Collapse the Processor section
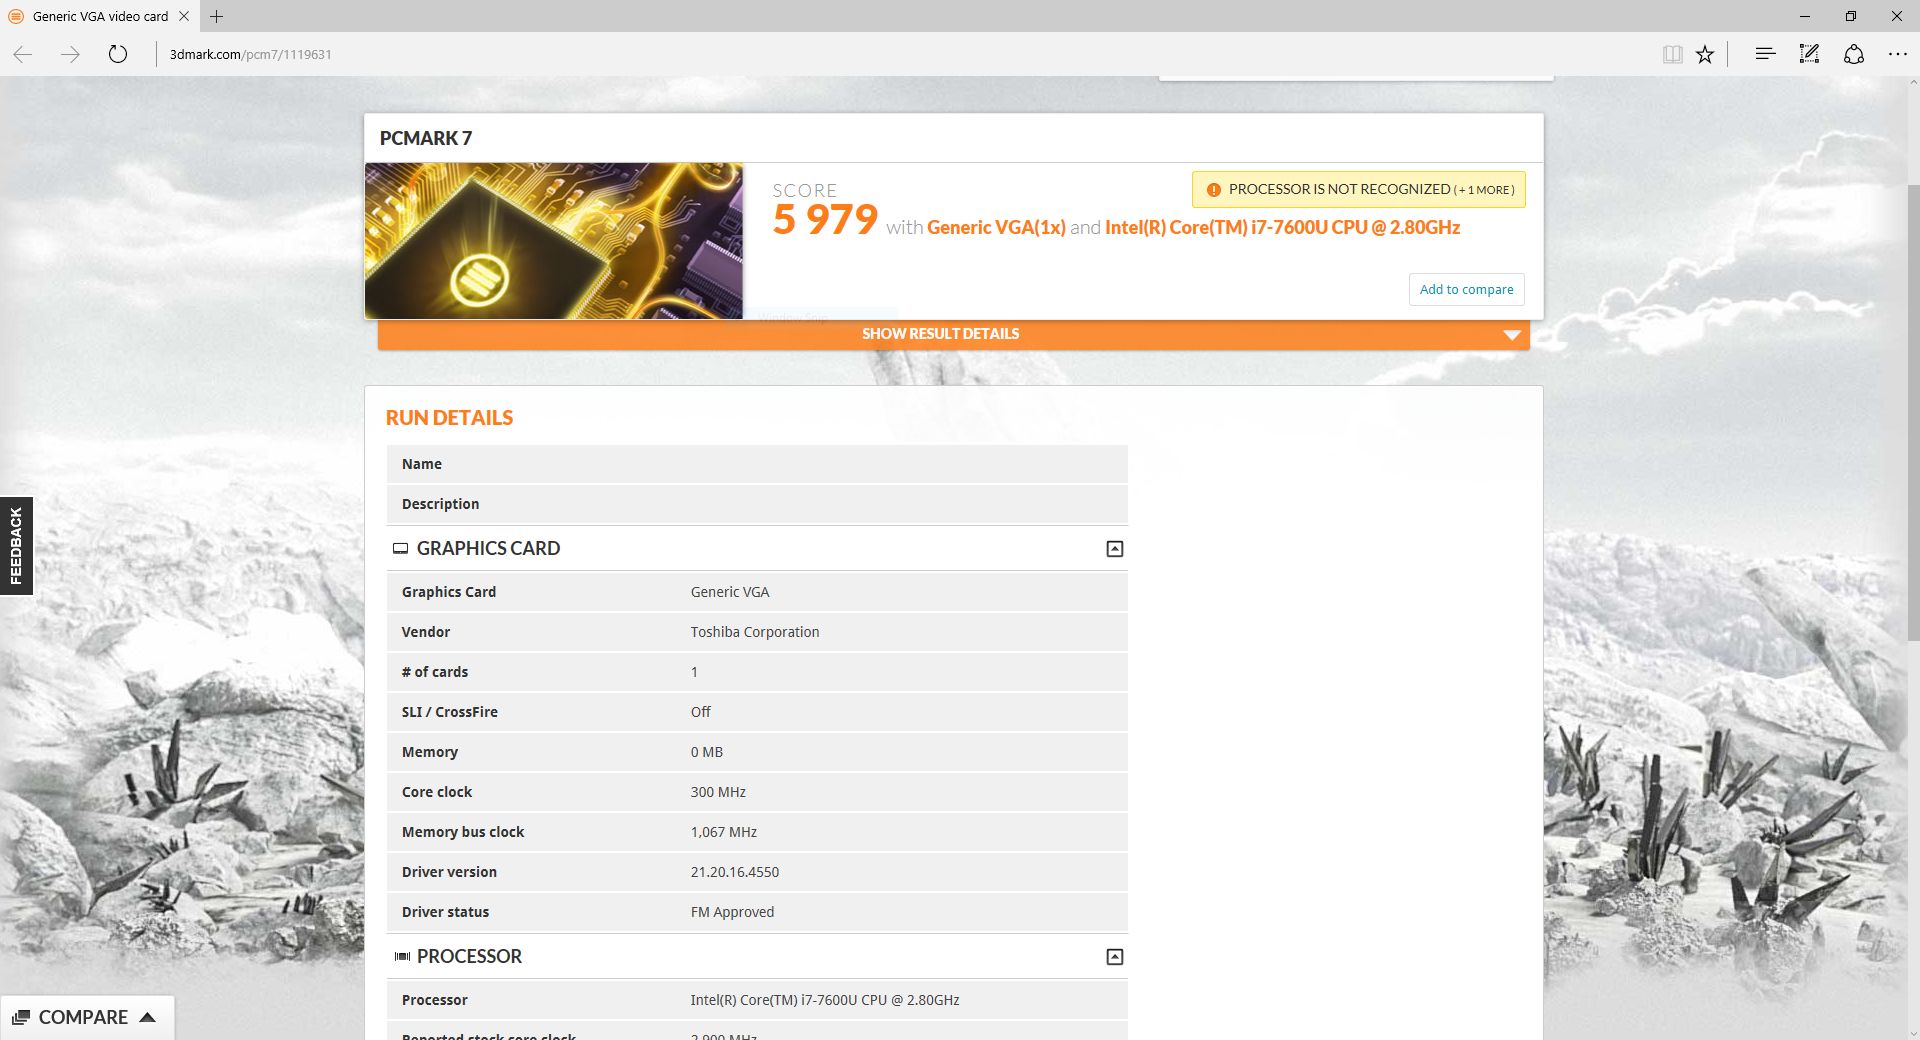This screenshot has height=1040, width=1920. (x=1115, y=957)
